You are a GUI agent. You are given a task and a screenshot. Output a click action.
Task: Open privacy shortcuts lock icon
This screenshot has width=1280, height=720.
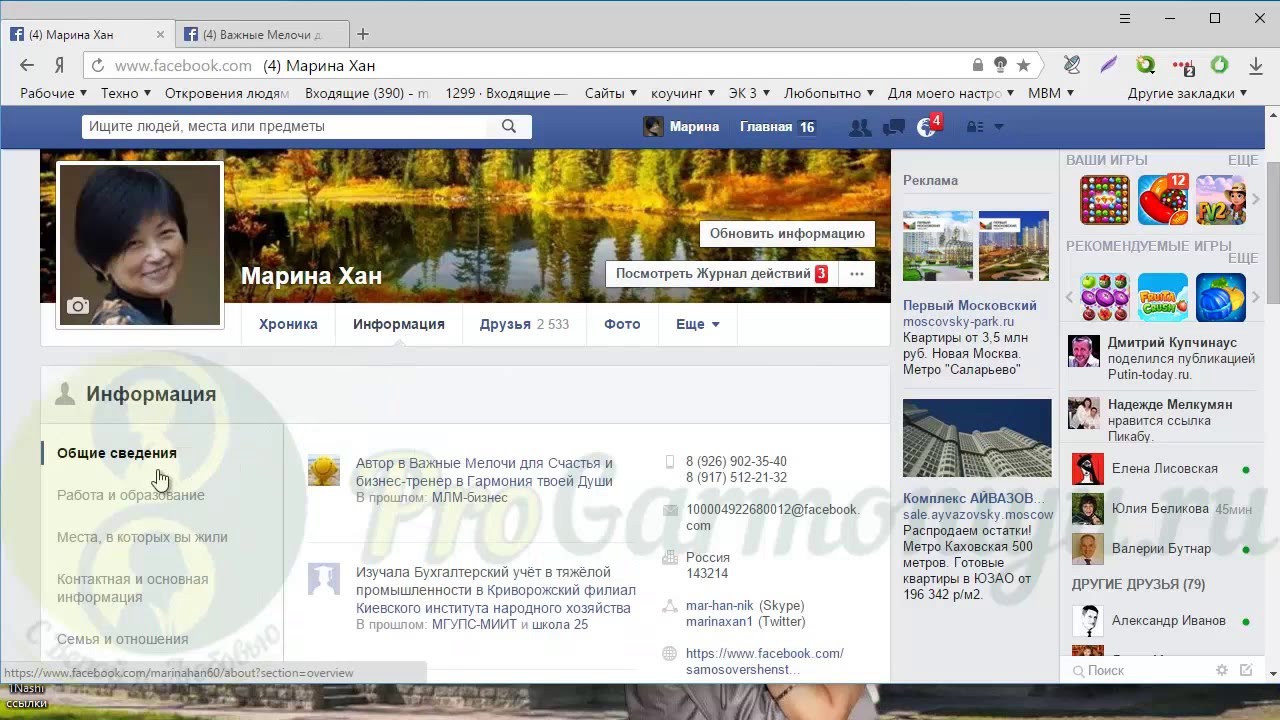click(x=975, y=127)
